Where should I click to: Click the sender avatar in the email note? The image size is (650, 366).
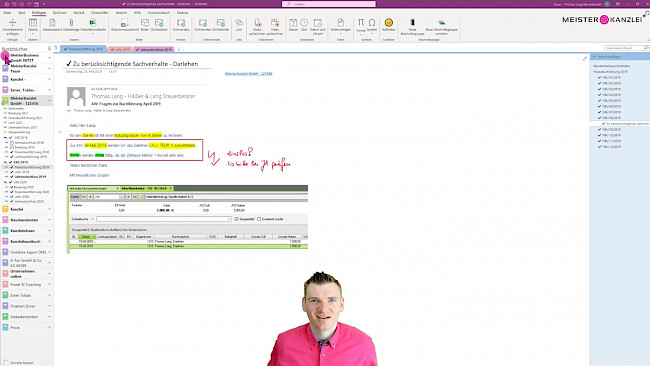[x=76, y=97]
